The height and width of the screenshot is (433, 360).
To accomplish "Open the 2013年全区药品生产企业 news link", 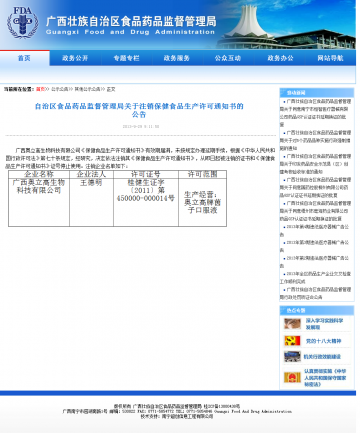I will point(315,277).
